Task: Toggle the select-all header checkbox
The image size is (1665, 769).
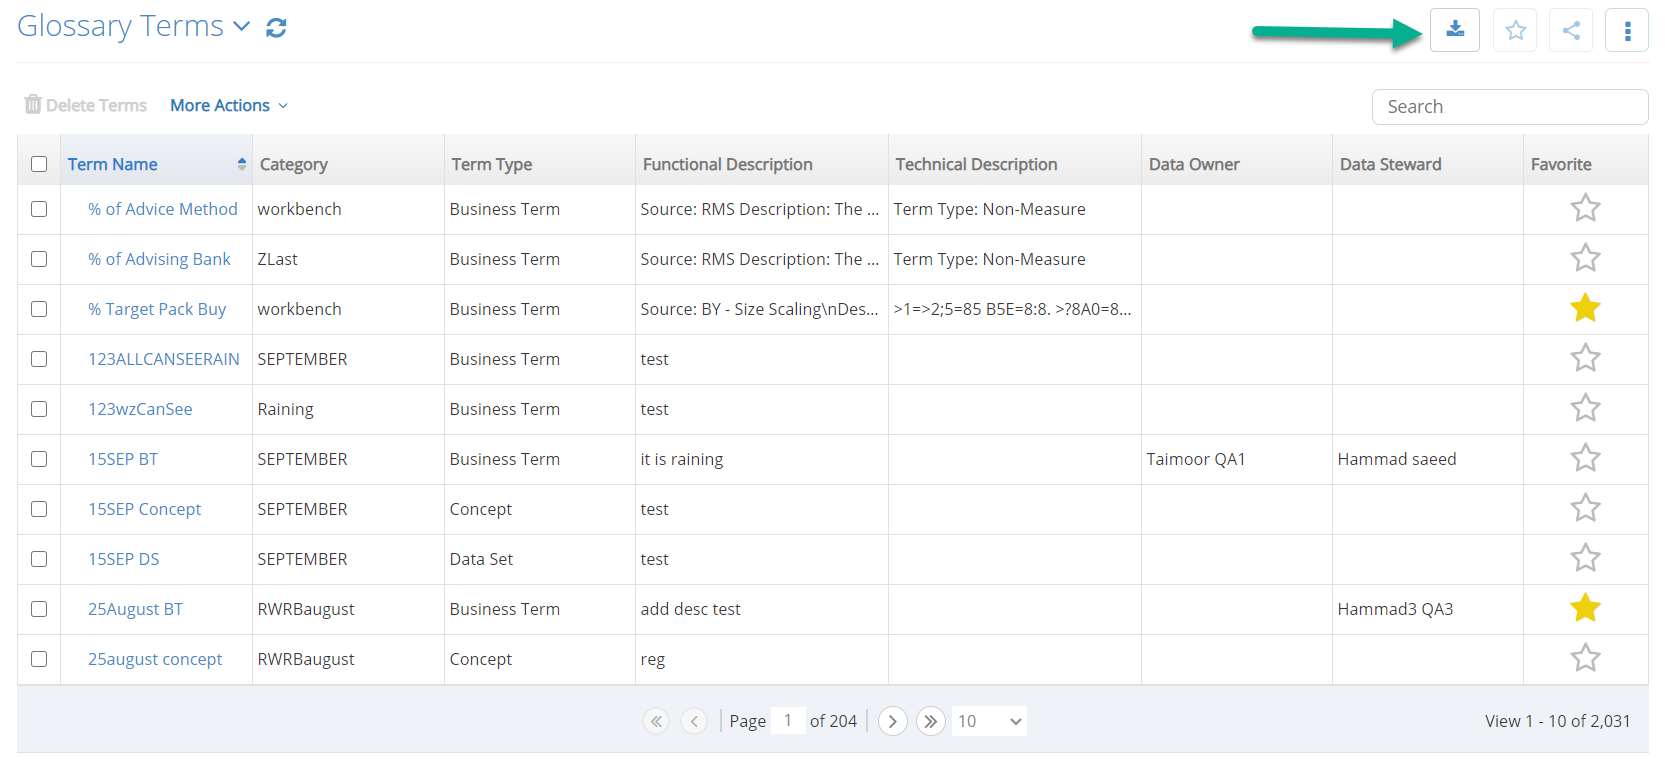Action: [39, 164]
